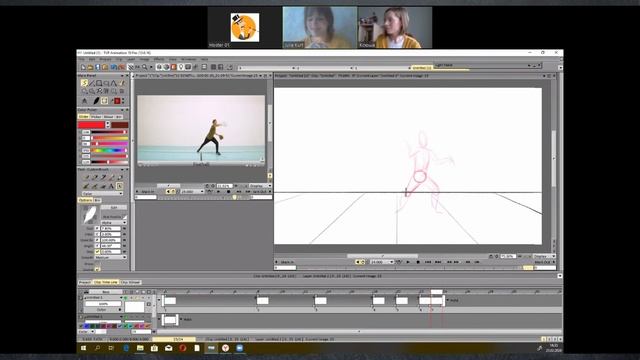Click the new project toolbar icon

click(x=83, y=67)
